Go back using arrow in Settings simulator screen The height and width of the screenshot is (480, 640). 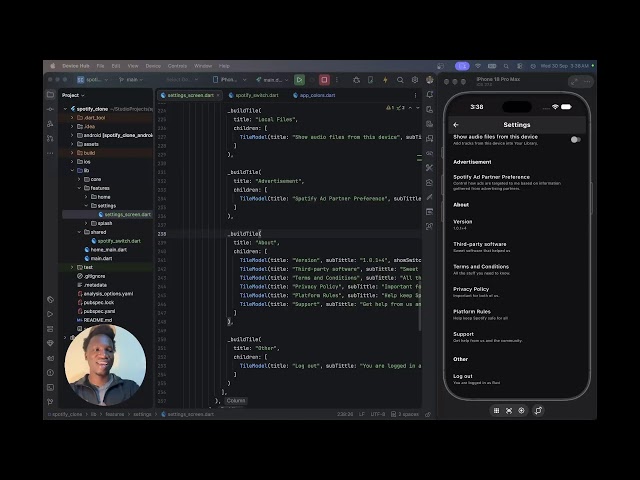coord(456,125)
